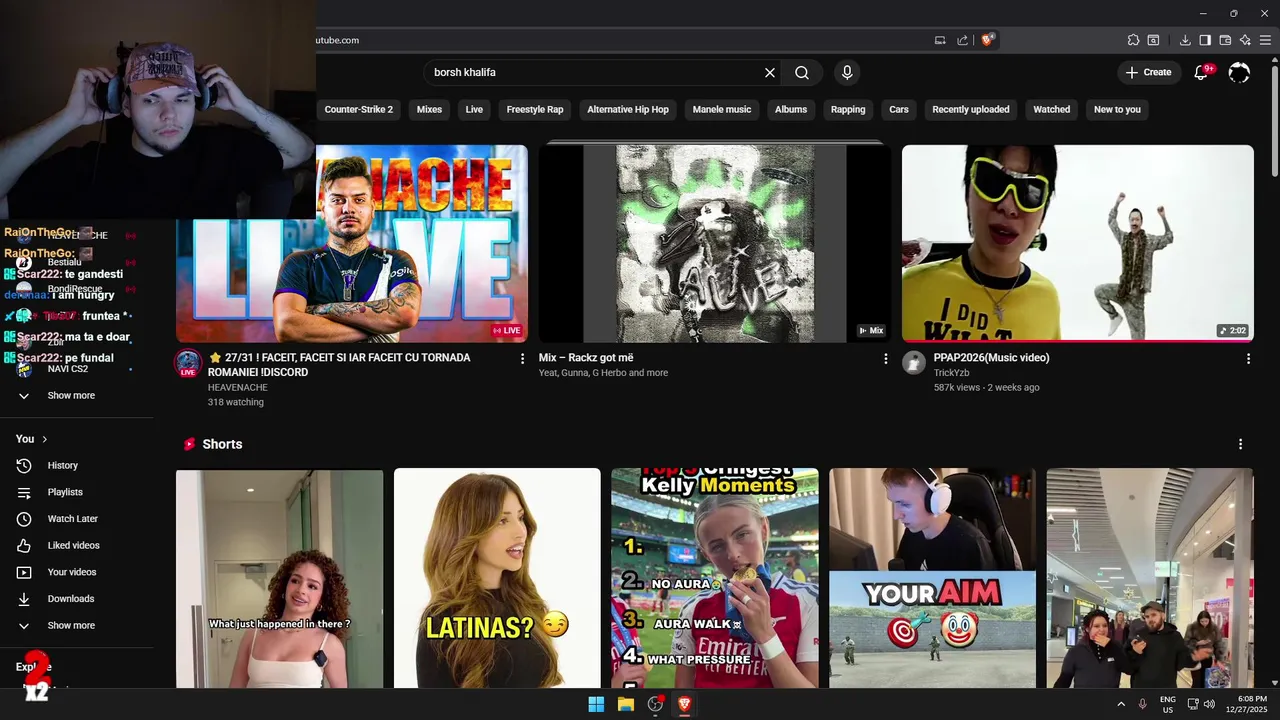
Task: Open the LATINAS? short thumbnail
Action: tap(497, 578)
